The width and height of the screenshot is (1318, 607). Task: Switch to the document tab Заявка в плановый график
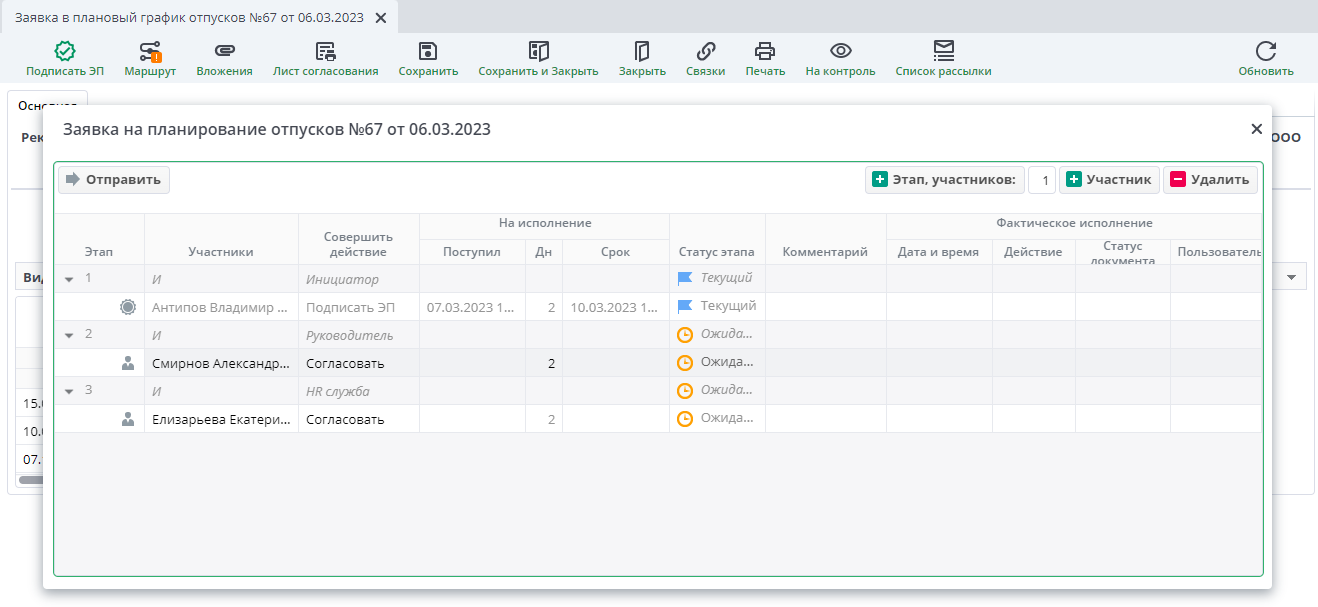[189, 18]
